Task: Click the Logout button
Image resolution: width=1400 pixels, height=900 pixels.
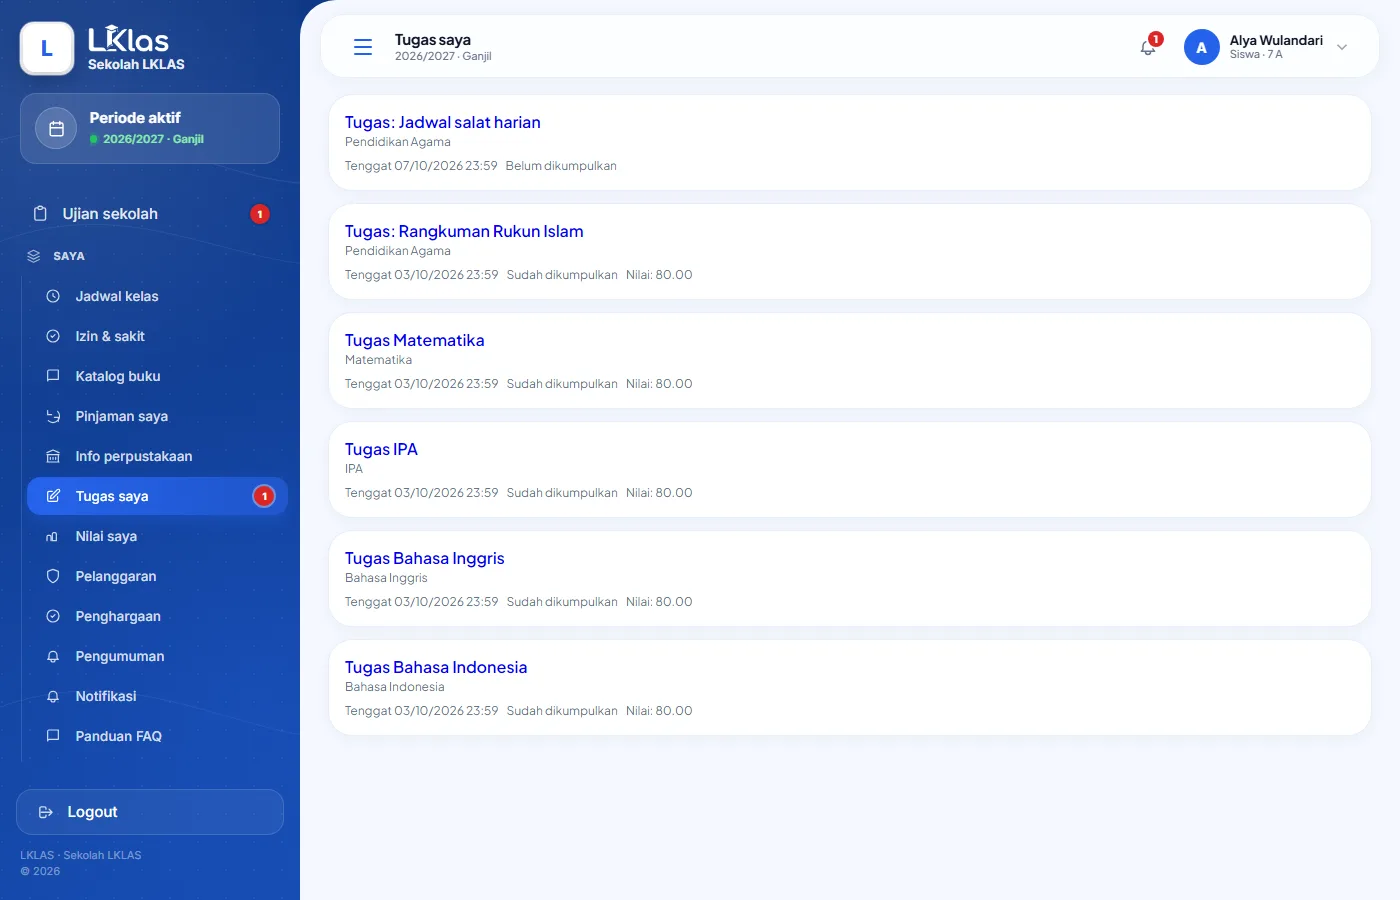Action: pos(150,812)
